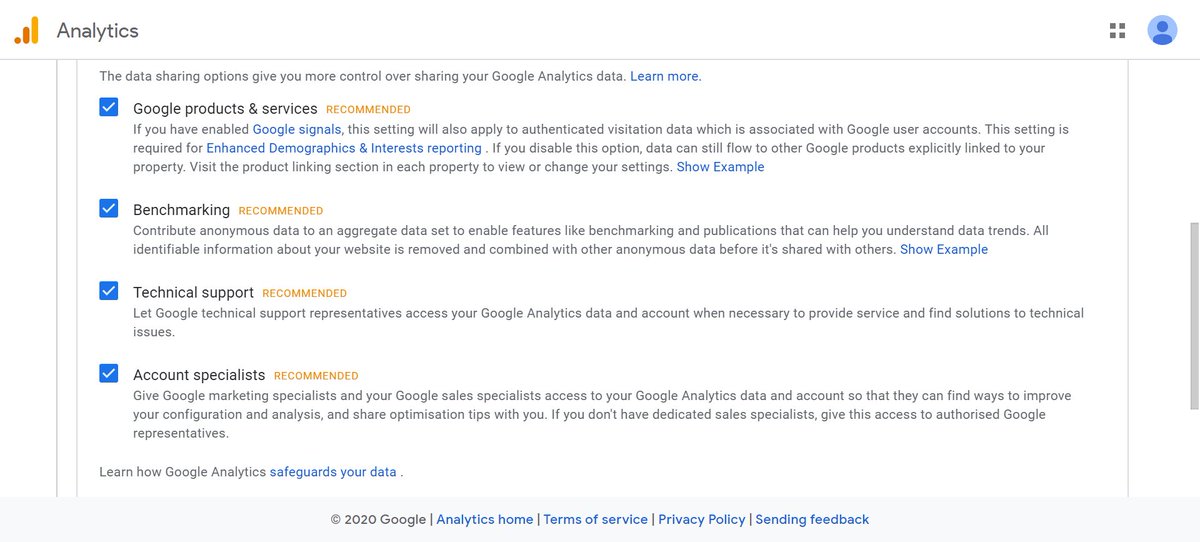
Task: Click the Analytics title text in header
Action: pos(98,31)
